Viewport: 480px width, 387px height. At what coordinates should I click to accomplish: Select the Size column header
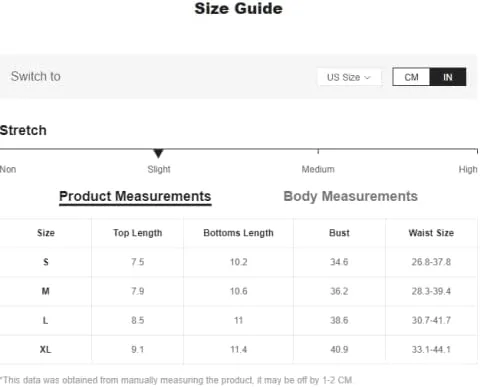(x=46, y=233)
